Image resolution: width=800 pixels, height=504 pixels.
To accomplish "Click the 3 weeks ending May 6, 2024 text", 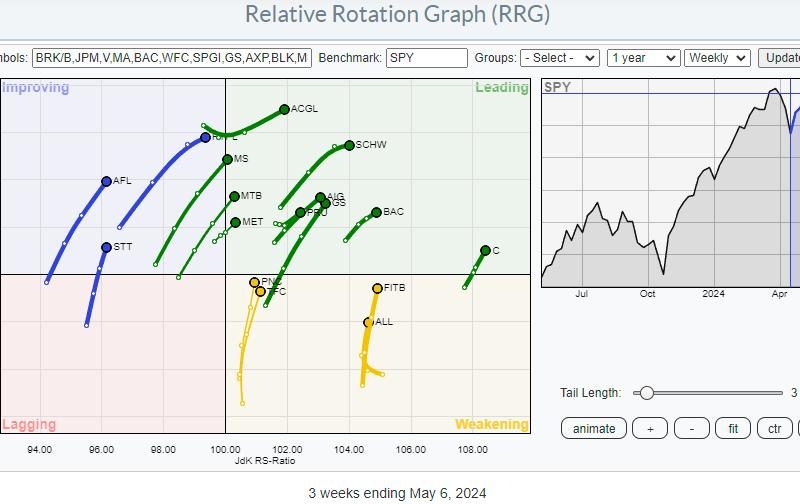I will click(397, 493).
